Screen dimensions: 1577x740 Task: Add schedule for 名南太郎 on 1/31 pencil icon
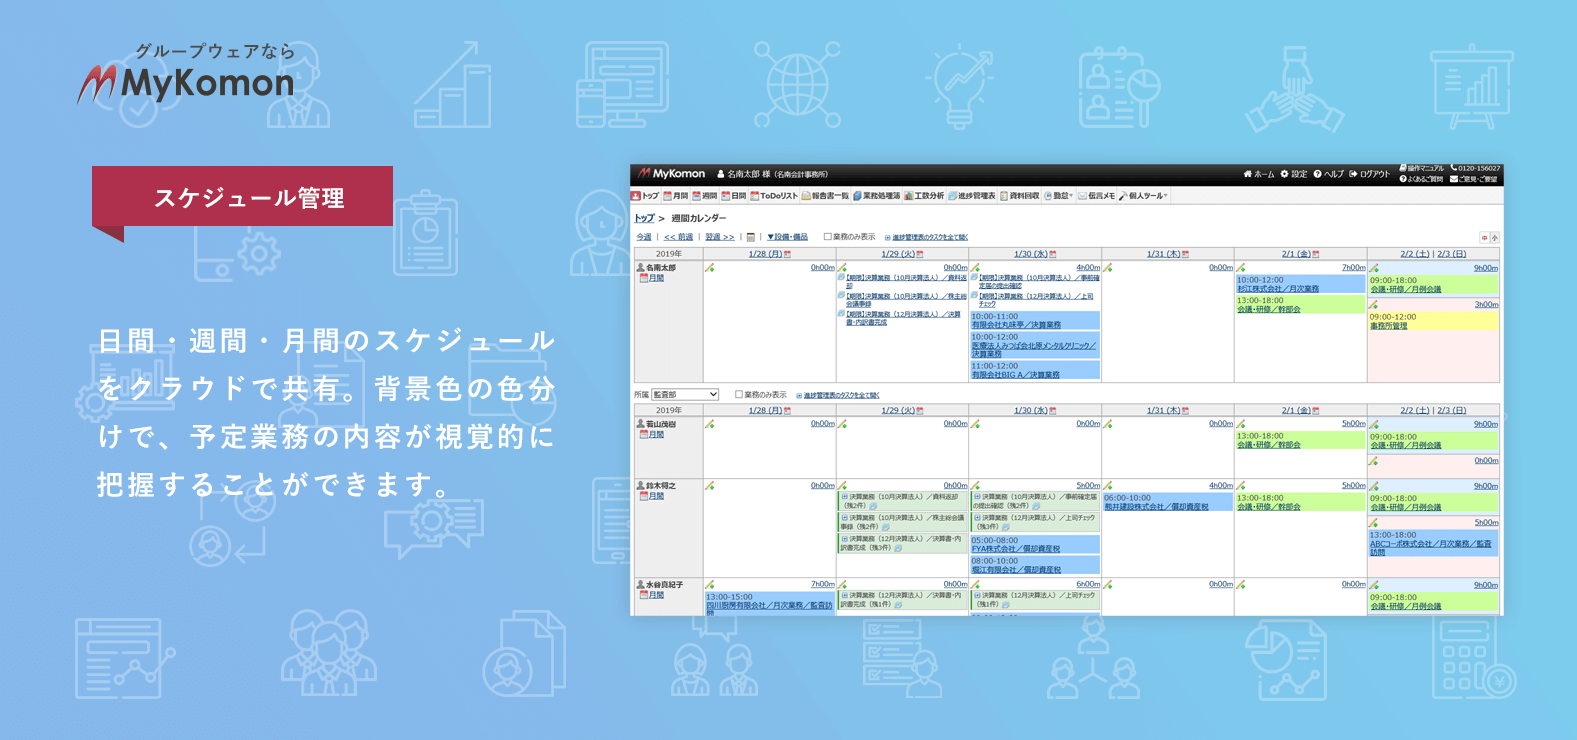click(x=1107, y=268)
